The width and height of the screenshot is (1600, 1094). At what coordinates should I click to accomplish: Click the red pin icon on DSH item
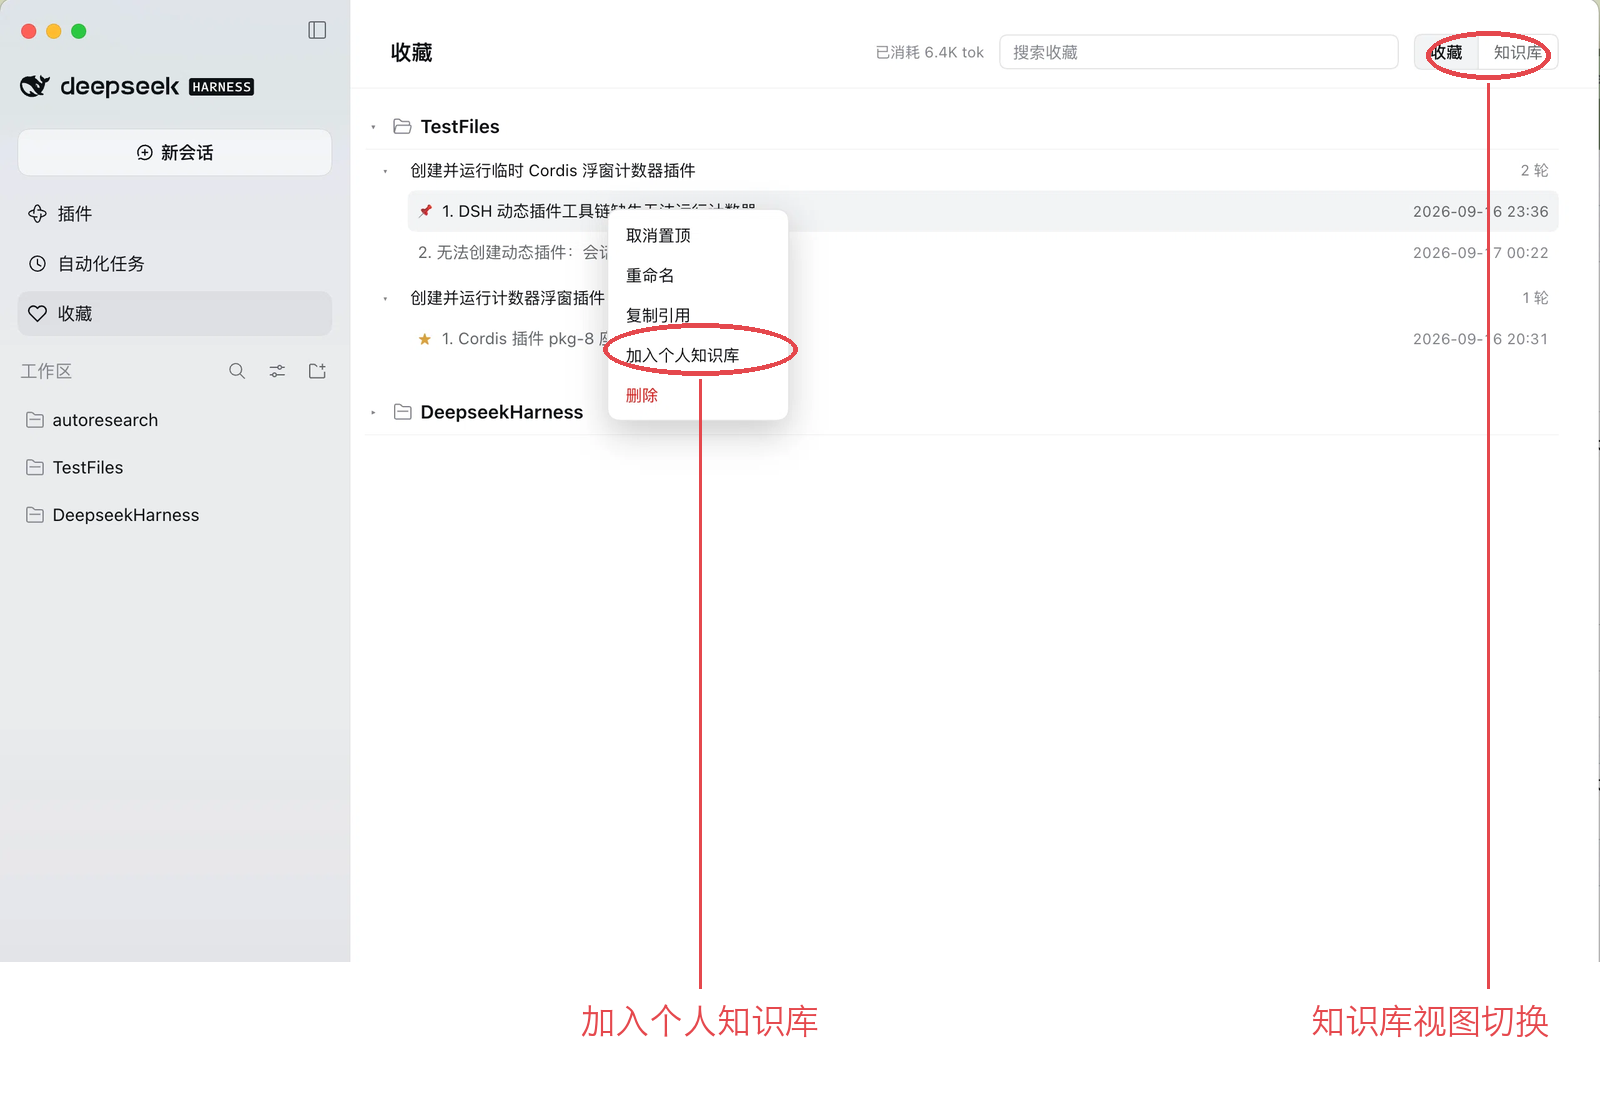pos(425,211)
